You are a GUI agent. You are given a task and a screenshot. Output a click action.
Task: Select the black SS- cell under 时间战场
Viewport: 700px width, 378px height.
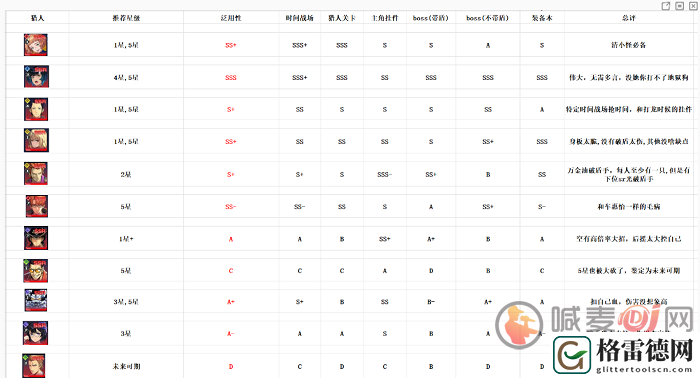coord(300,207)
